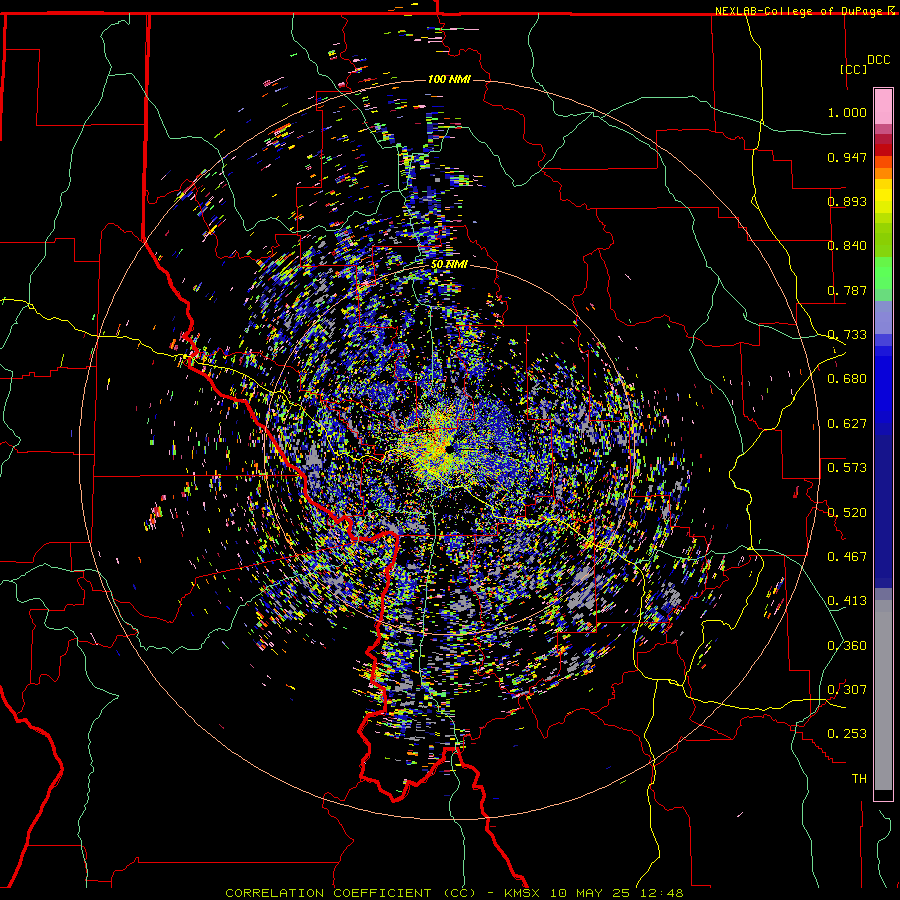The height and width of the screenshot is (900, 900).
Task: Pick the lavender segment of the color scale
Action: (x=883, y=317)
